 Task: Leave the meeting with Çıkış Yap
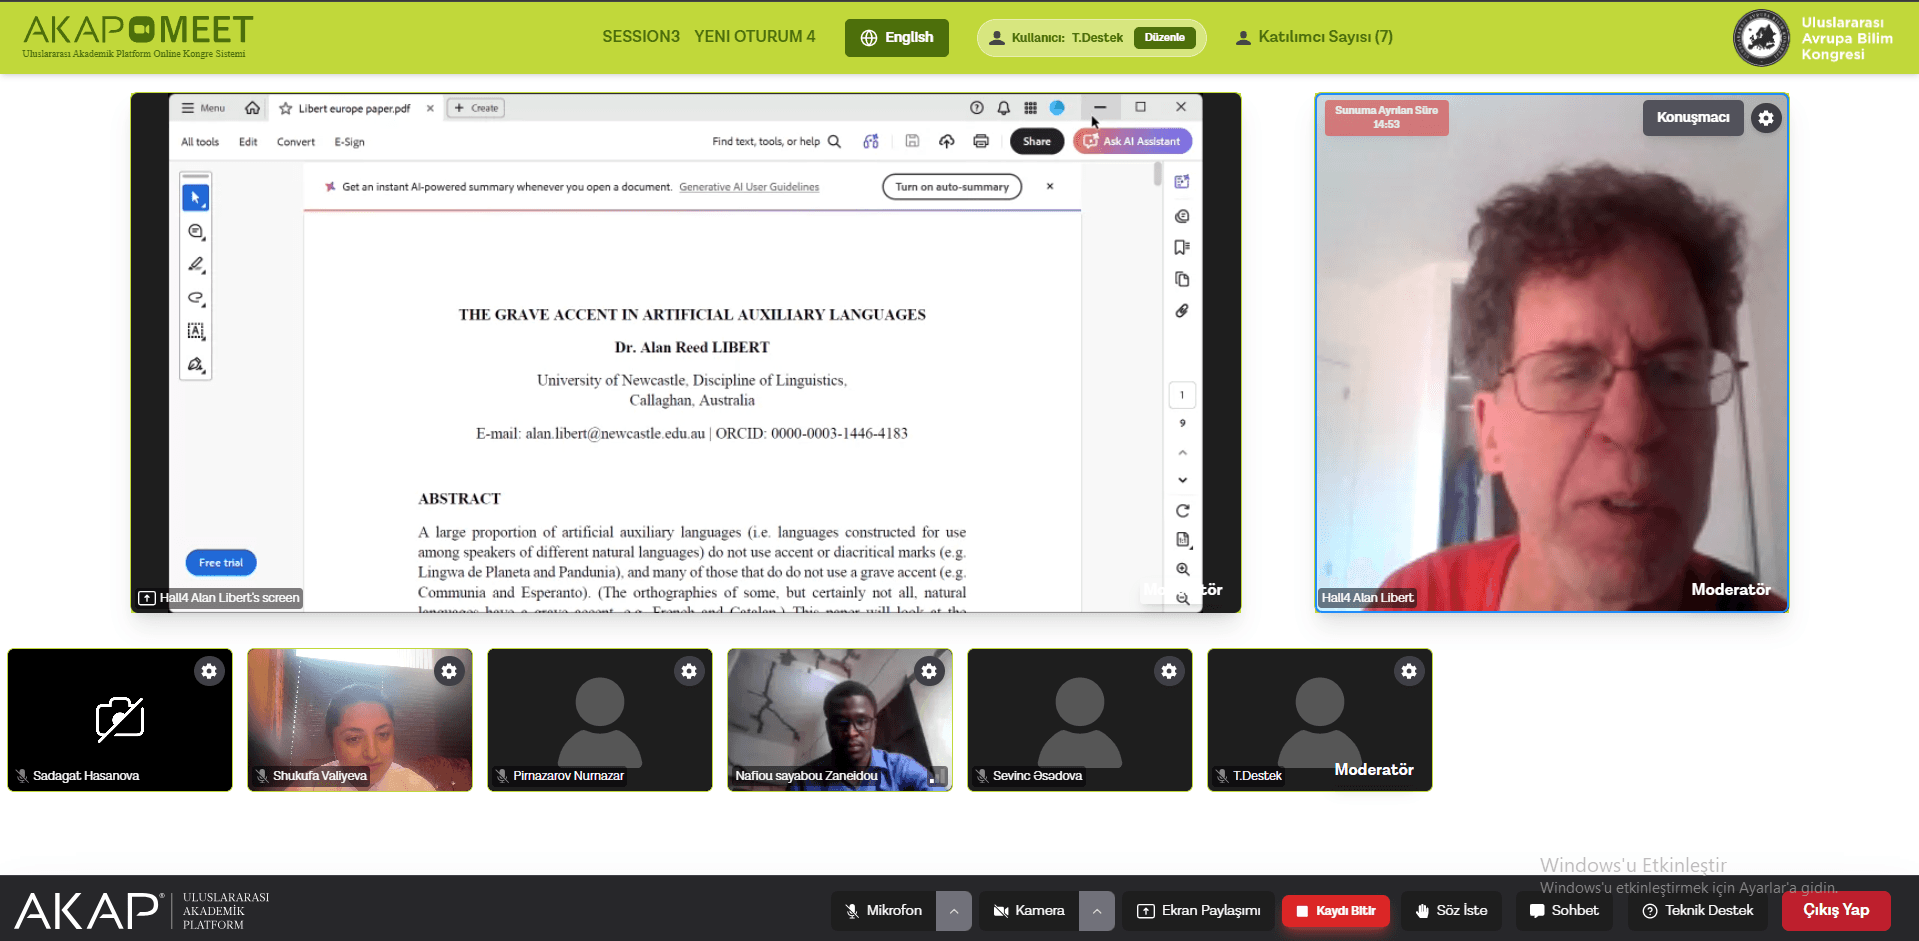[1836, 911]
